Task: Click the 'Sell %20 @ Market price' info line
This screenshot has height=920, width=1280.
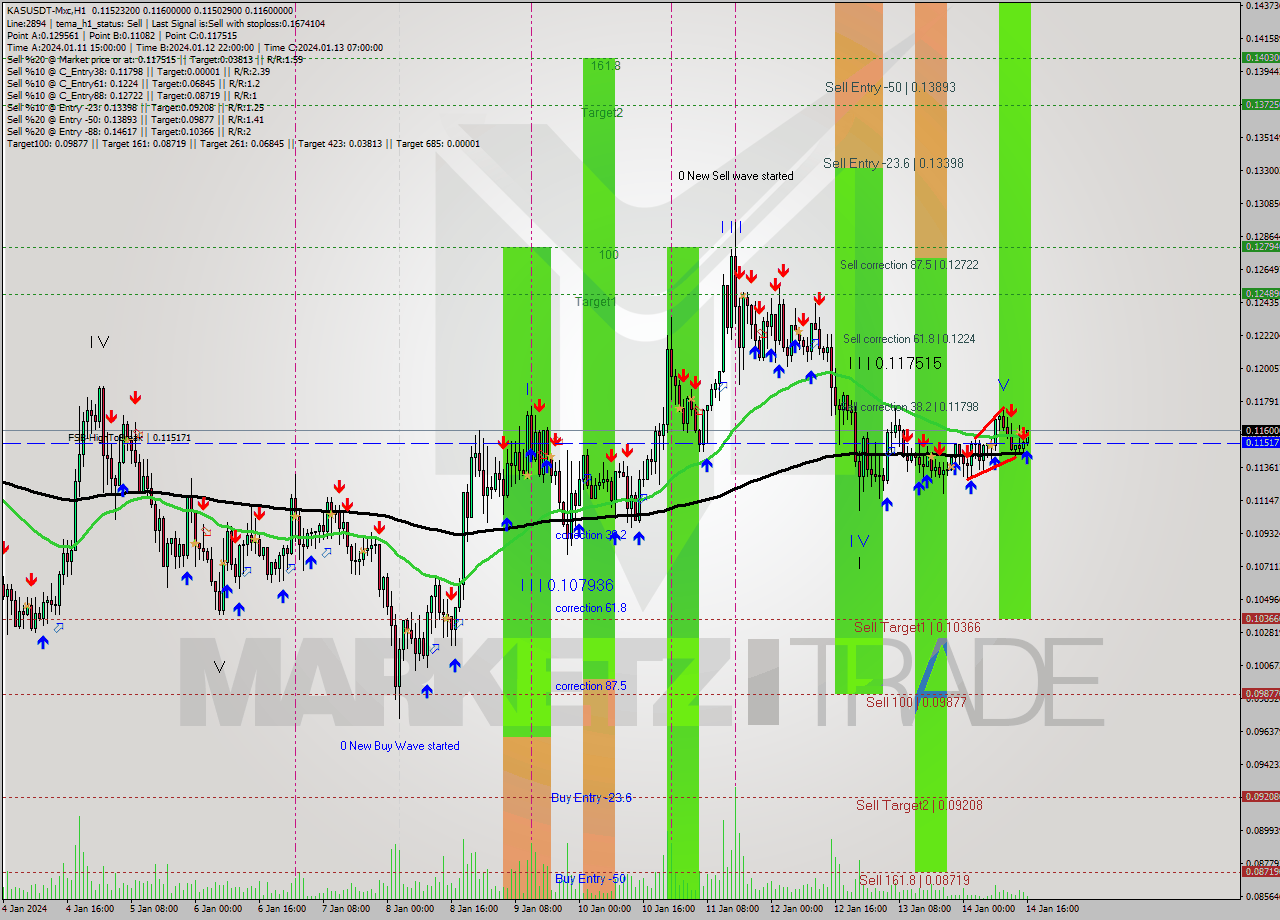Action: 155,59
